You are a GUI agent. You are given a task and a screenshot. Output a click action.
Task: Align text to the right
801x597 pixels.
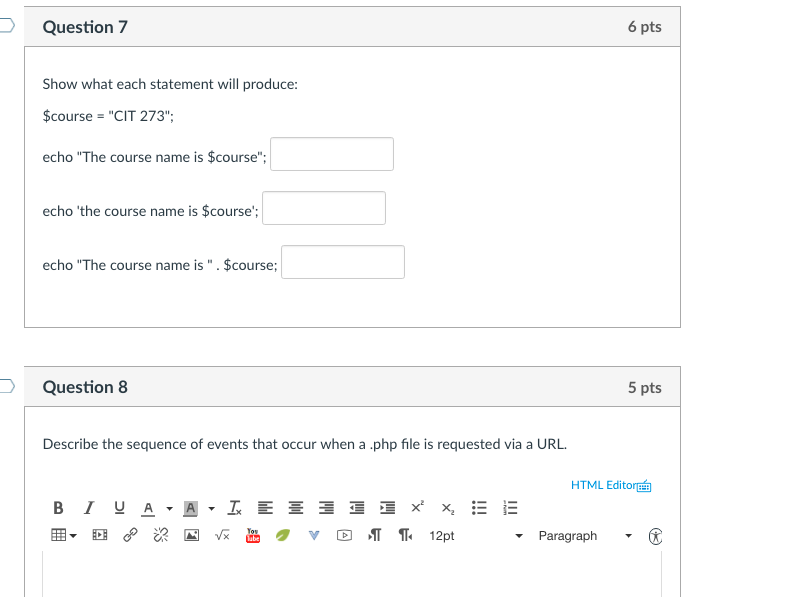pyautogui.click(x=326, y=508)
